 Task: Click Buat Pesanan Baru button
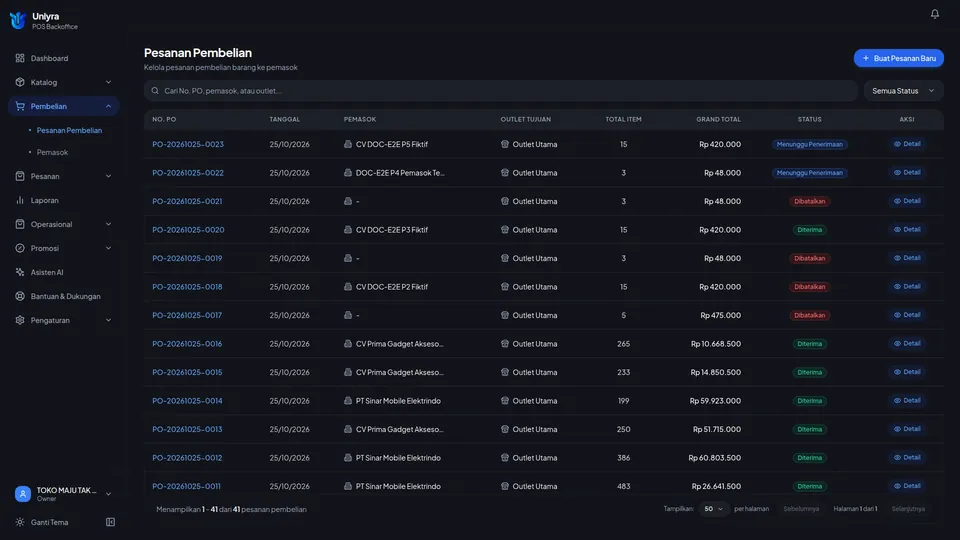click(898, 58)
